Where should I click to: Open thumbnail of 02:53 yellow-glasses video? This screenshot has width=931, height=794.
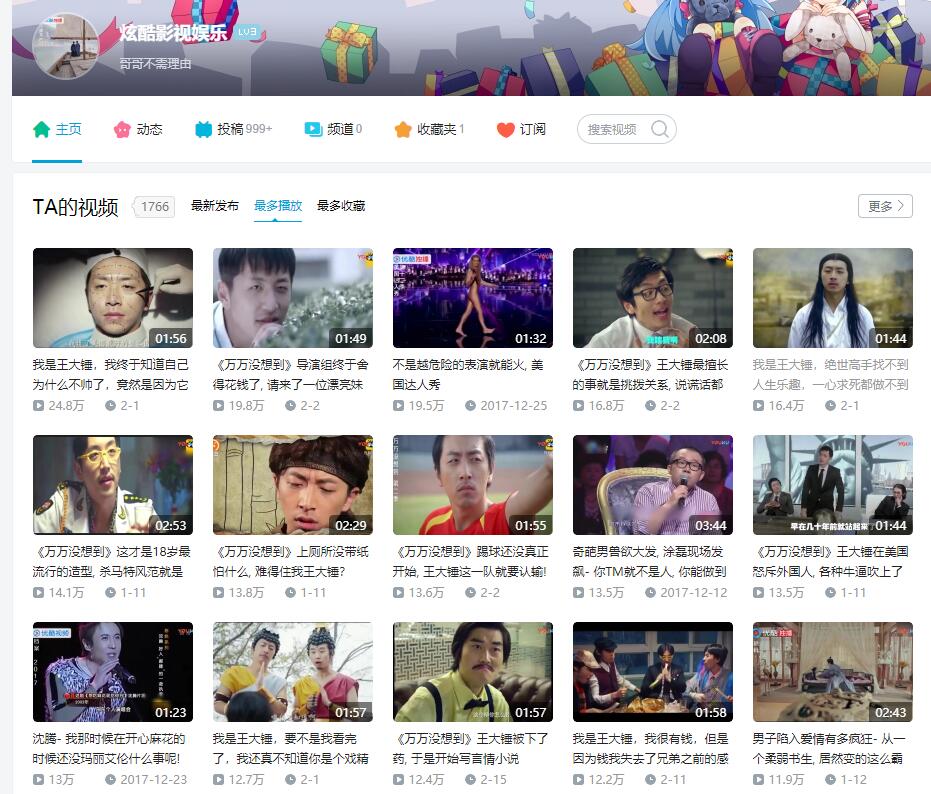click(113, 485)
